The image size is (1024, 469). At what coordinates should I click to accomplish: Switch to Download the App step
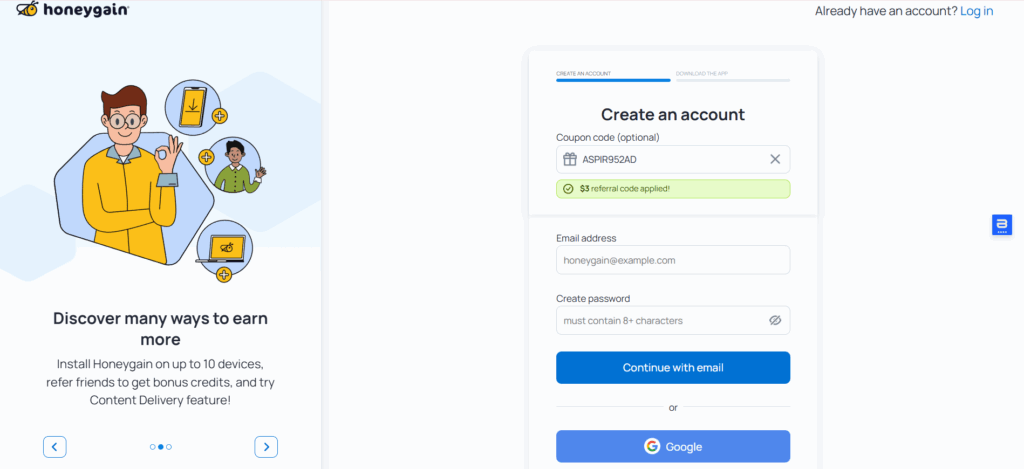point(732,74)
